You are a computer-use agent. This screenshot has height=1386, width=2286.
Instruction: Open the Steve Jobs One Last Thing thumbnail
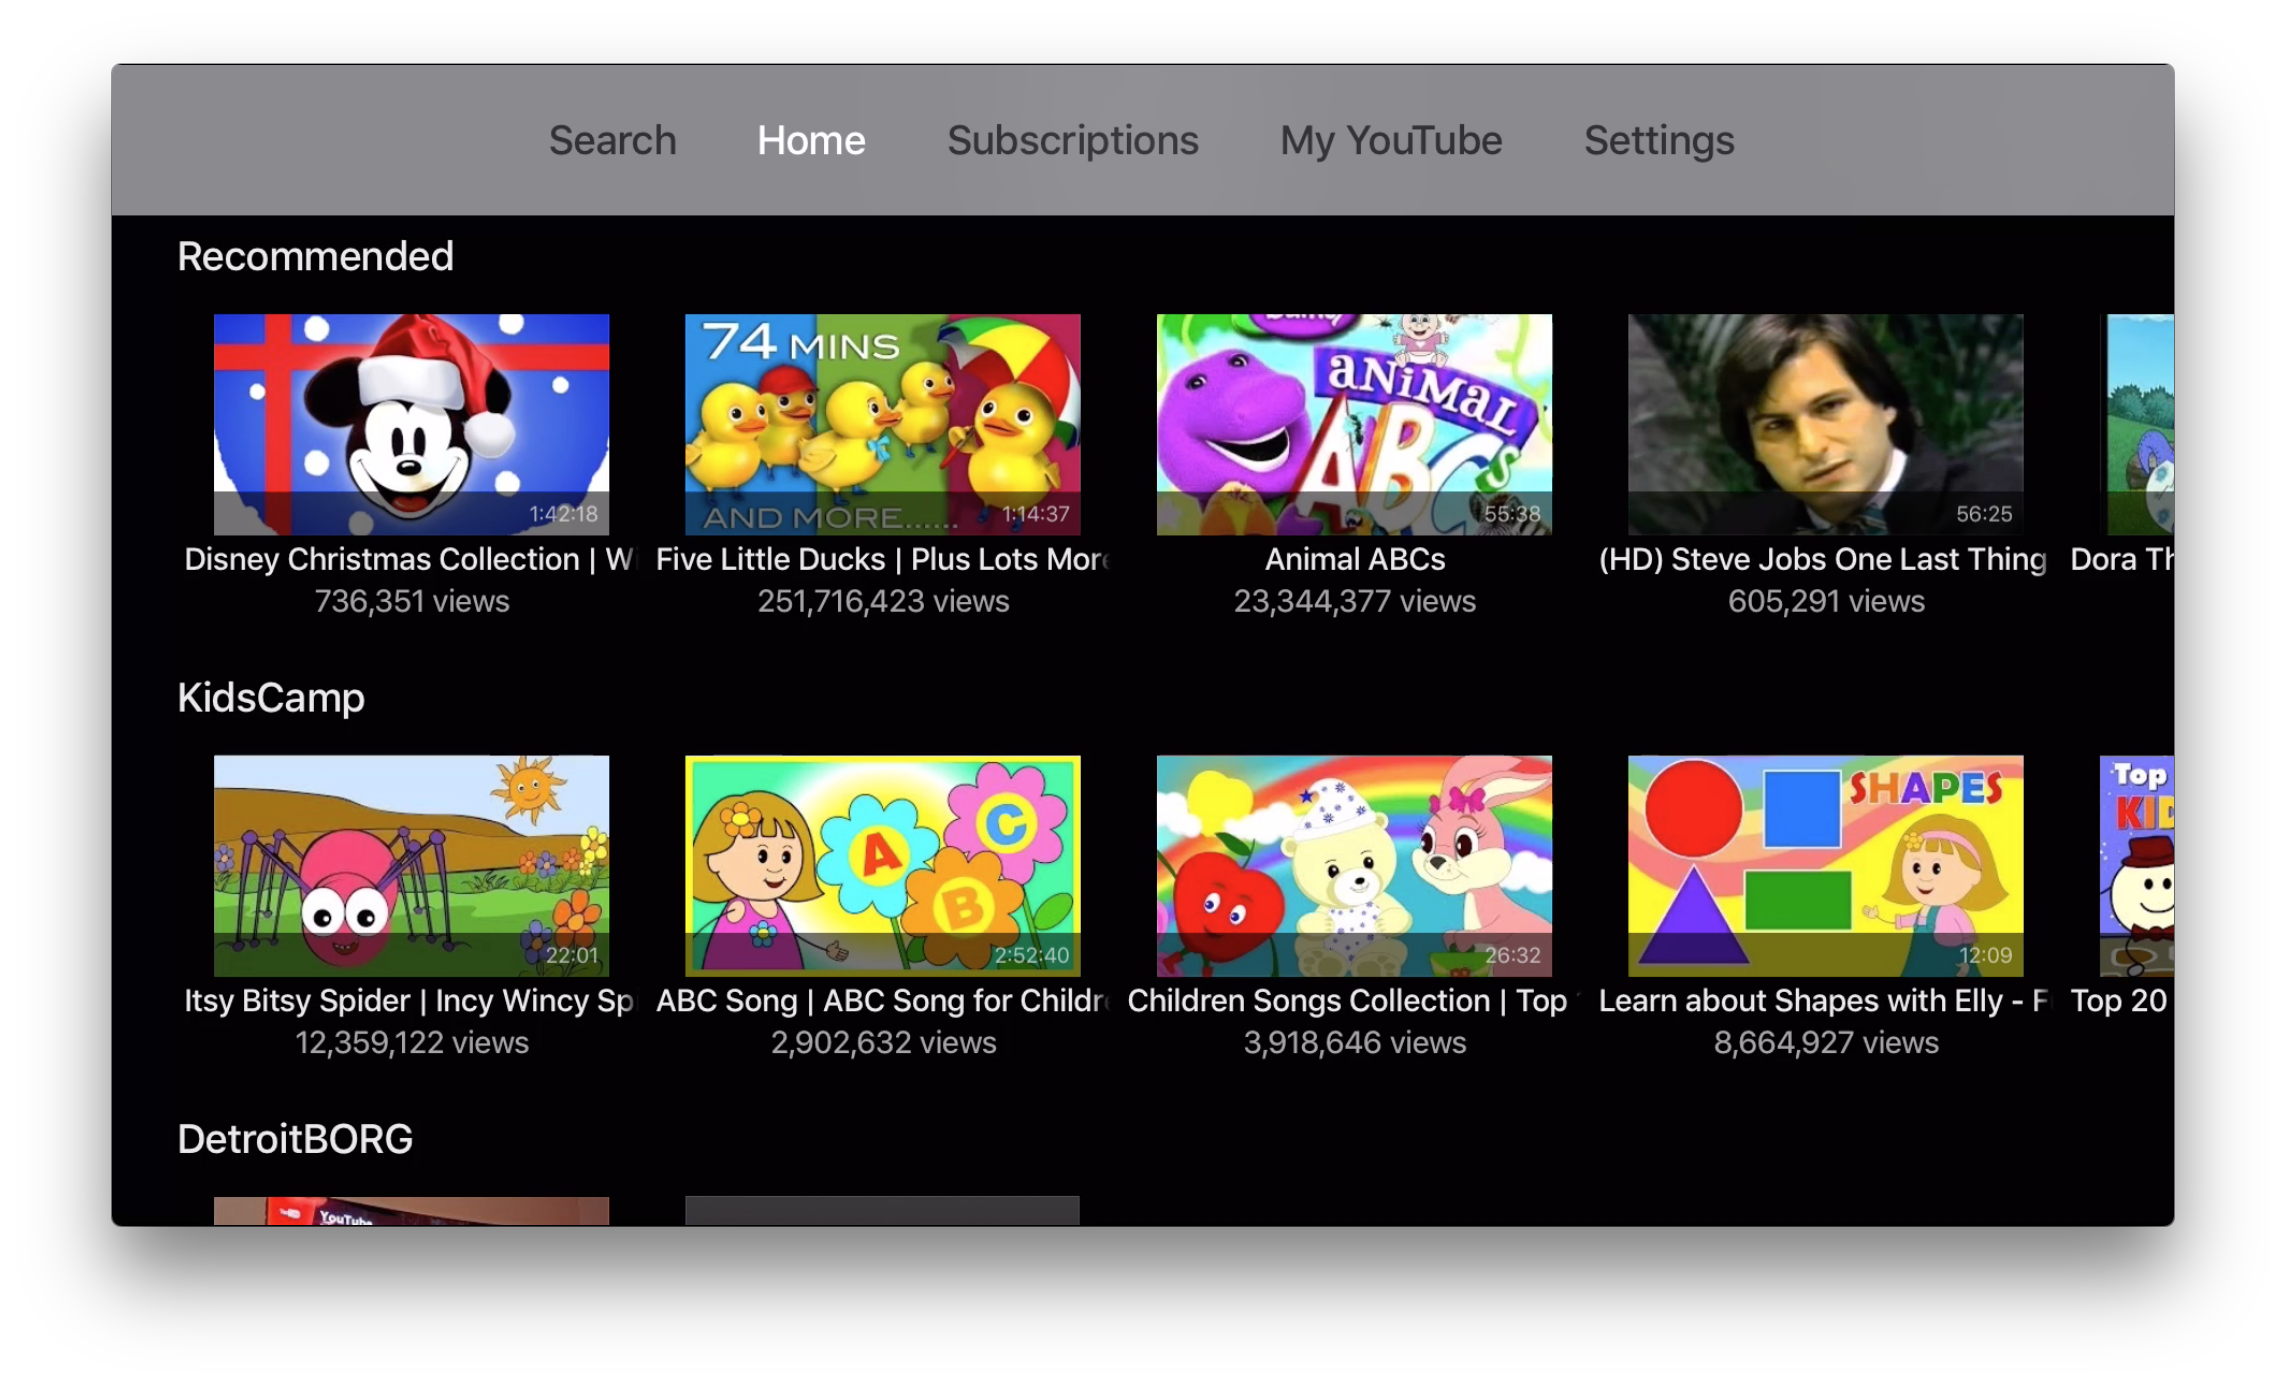(1825, 424)
